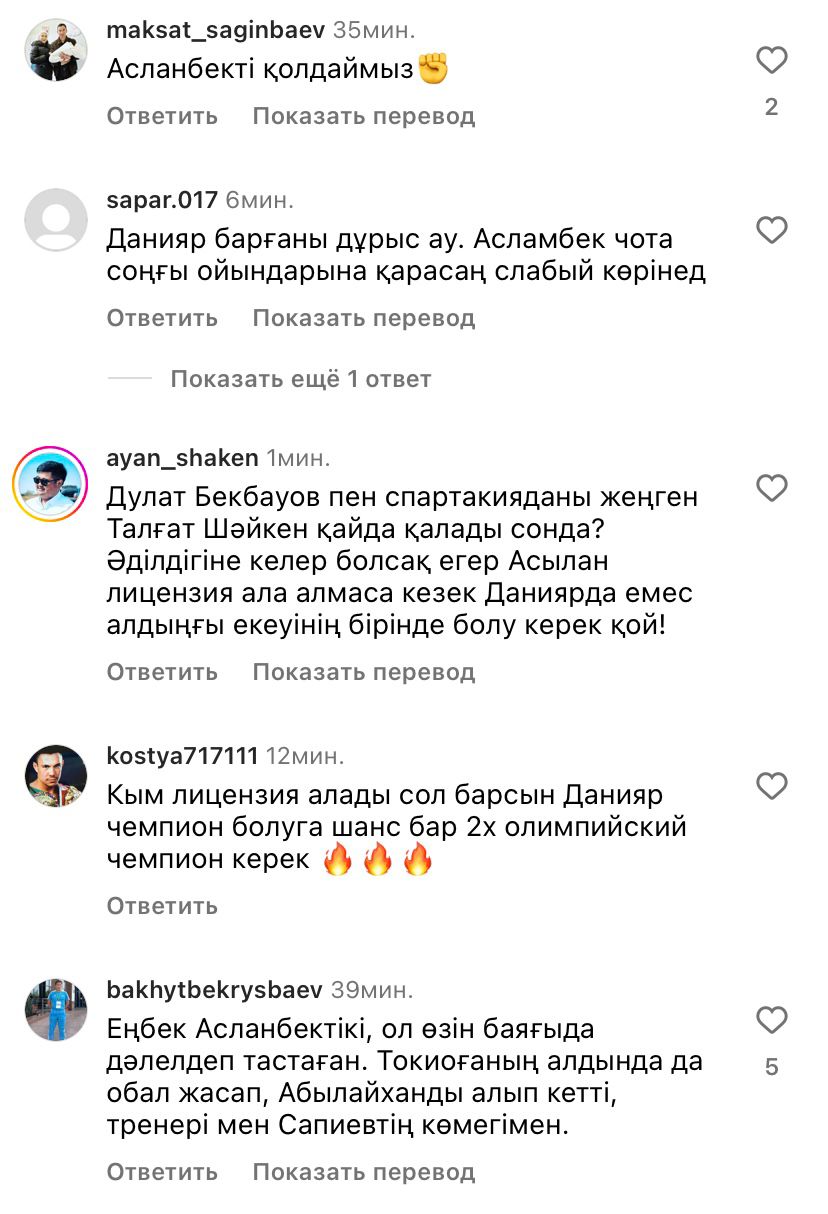
Task: Show translation of bakhytbekrysbaev's comment
Action: pos(363,1172)
